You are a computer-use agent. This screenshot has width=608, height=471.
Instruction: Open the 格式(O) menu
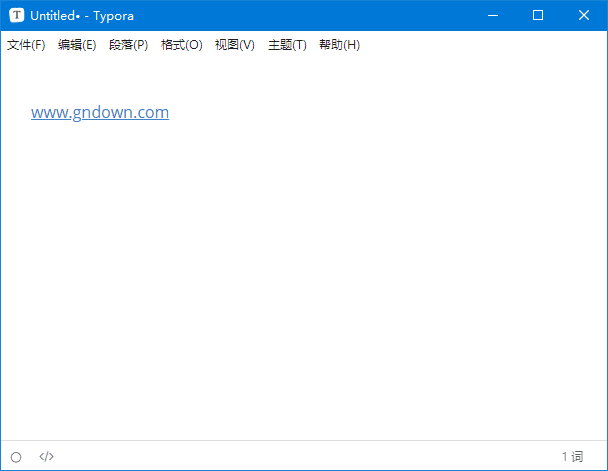[181, 45]
